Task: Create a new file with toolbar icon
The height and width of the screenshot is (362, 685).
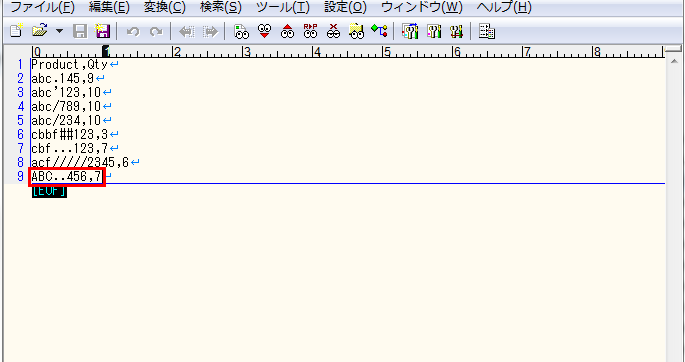Action: tap(16, 31)
